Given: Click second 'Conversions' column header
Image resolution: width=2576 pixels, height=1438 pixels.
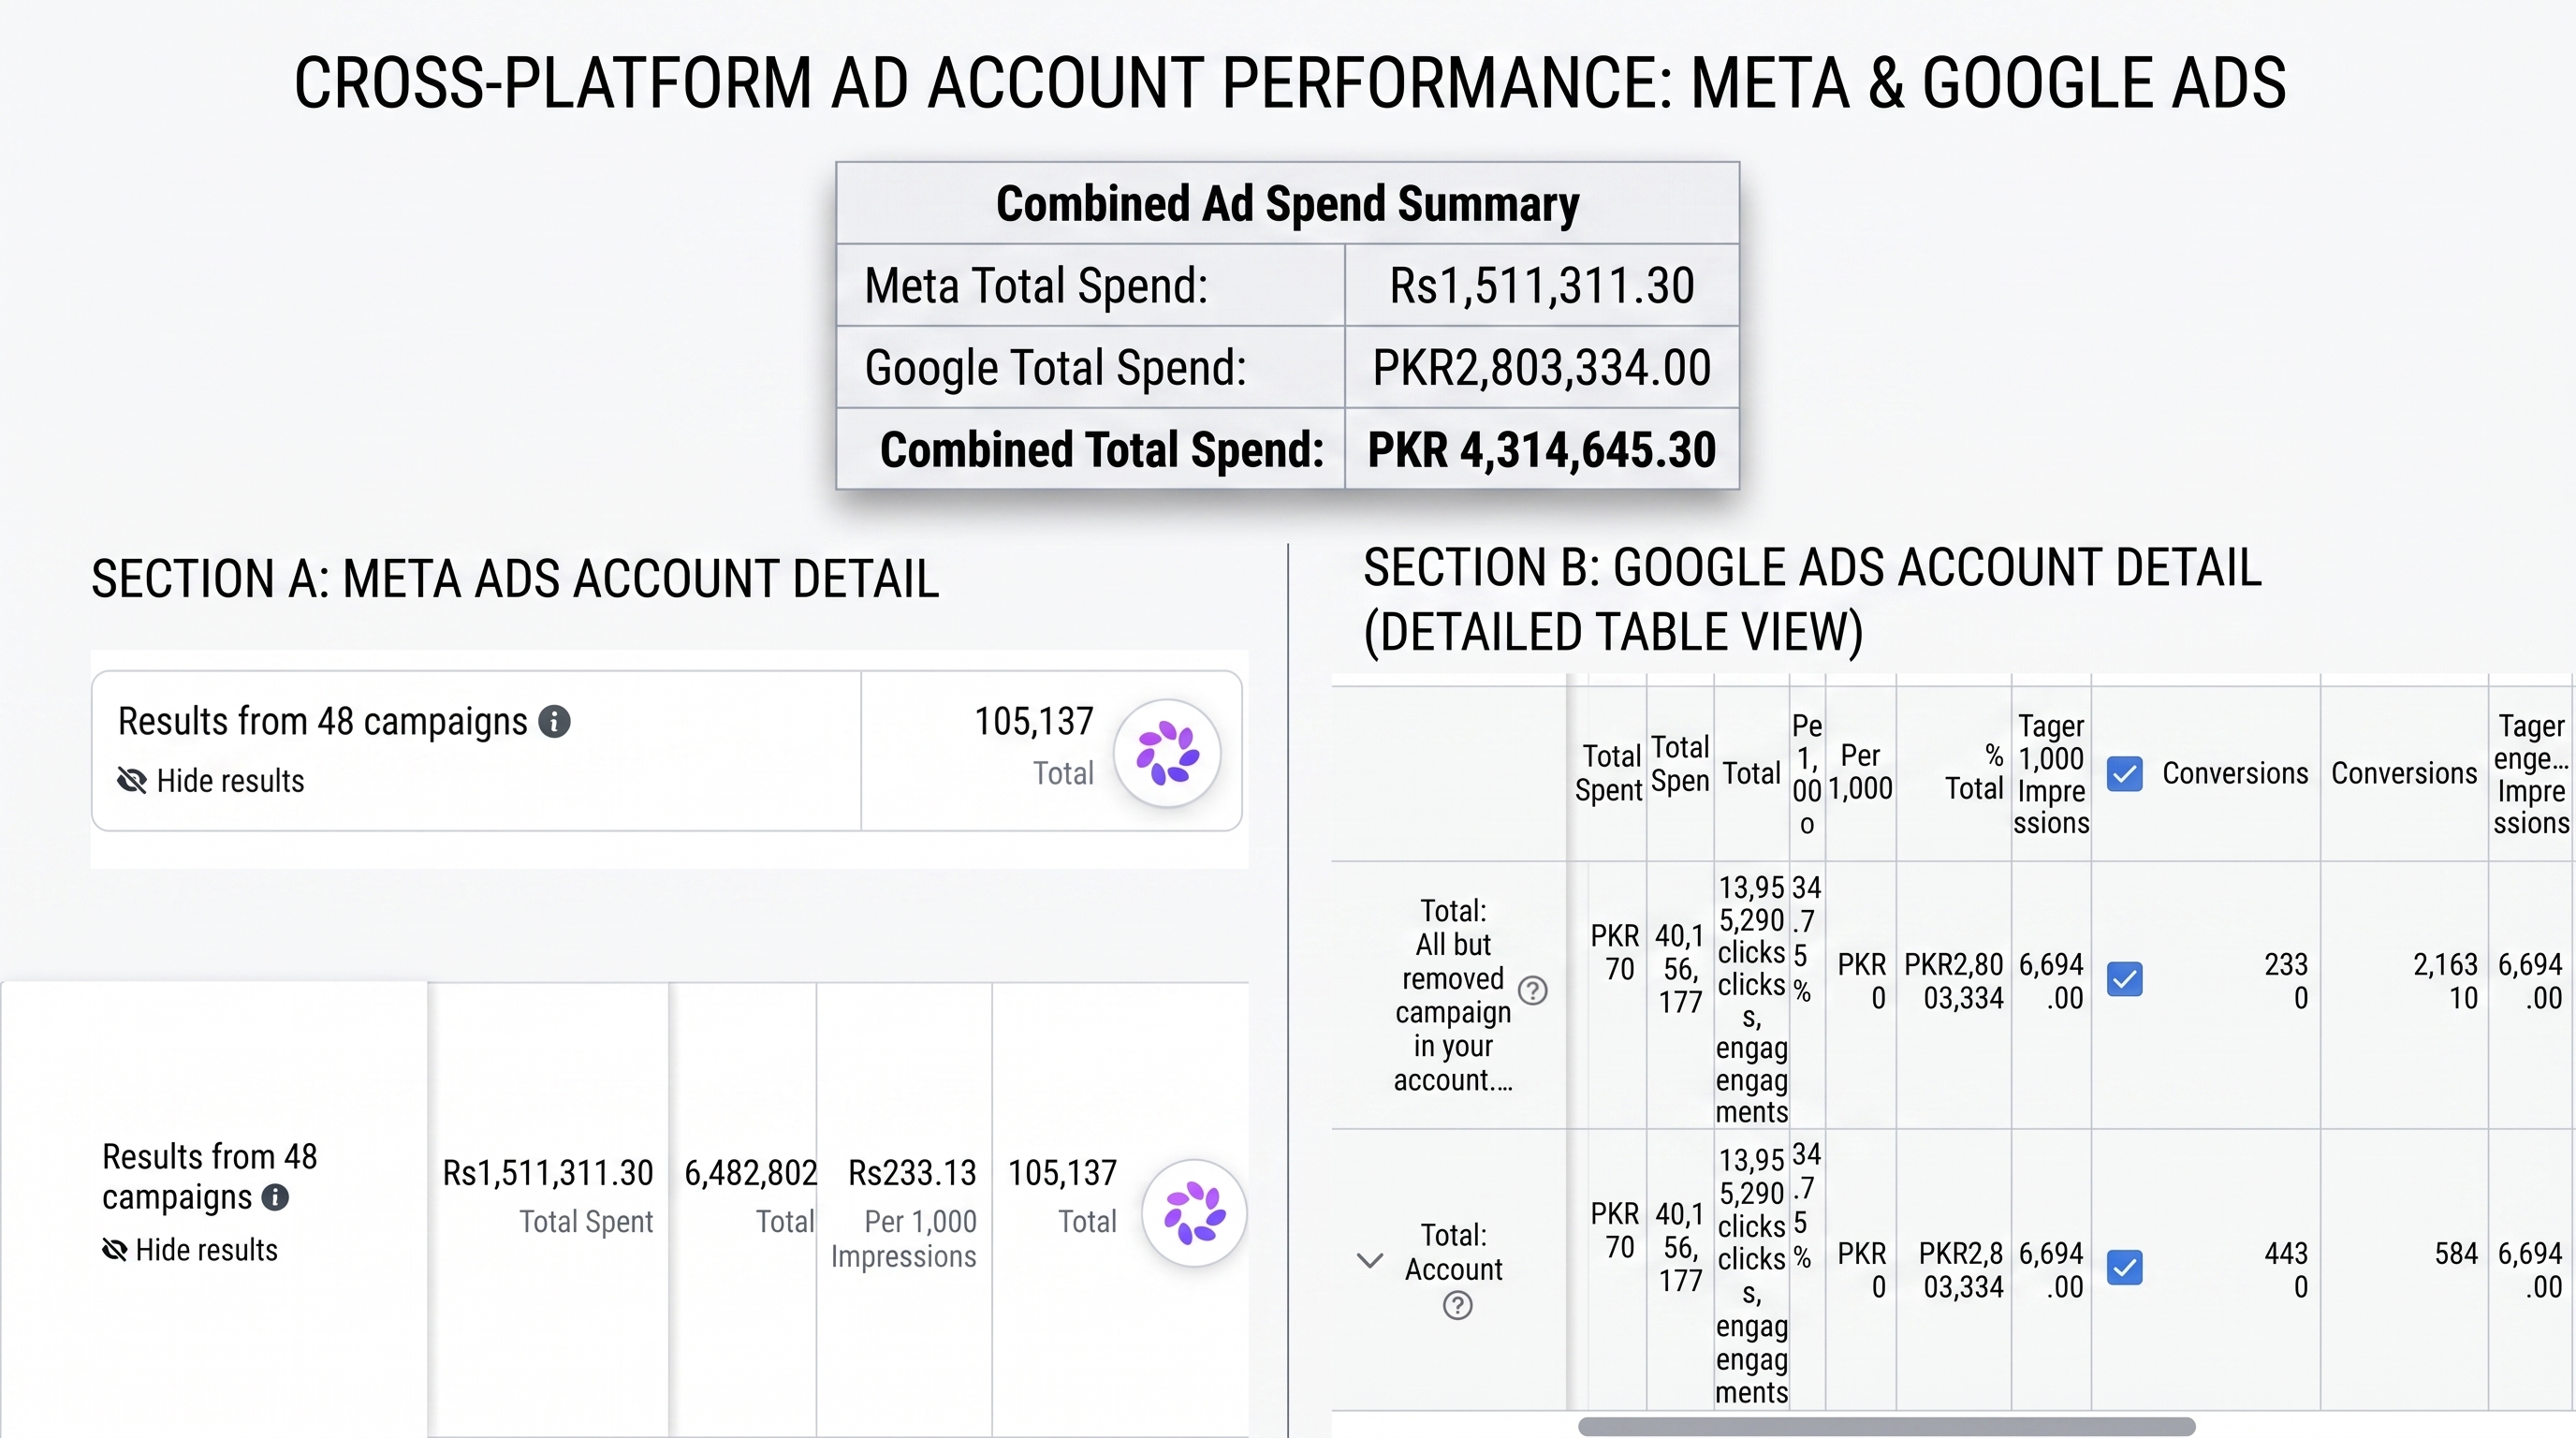Looking at the screenshot, I should click(x=2404, y=773).
